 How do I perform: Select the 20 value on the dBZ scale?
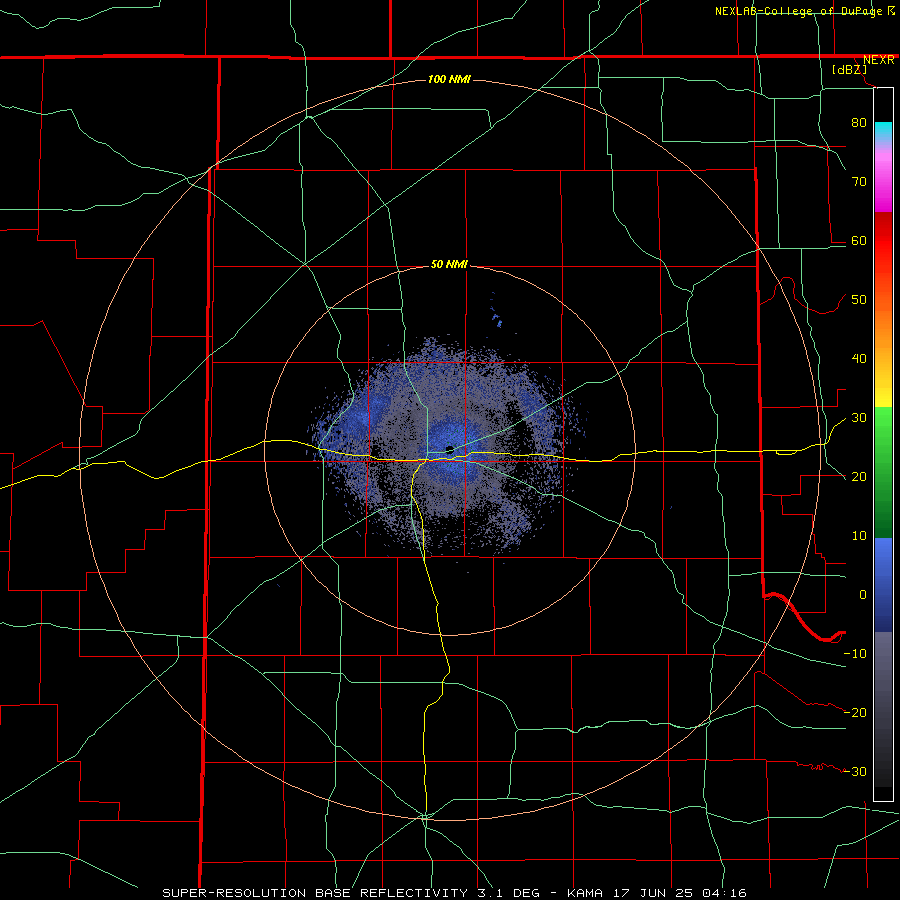tap(859, 476)
